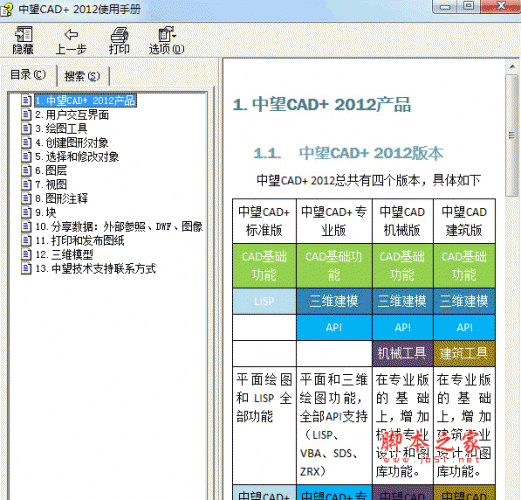This screenshot has width=521, height=500.
Task: Open topic 7. 视图
Action: click(51, 184)
